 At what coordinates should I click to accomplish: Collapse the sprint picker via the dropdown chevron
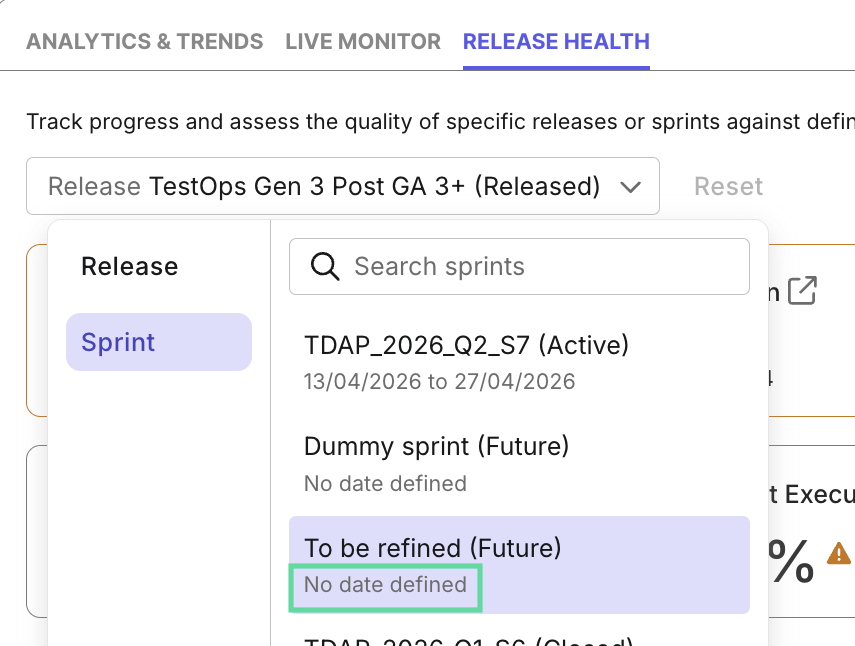tap(630, 187)
